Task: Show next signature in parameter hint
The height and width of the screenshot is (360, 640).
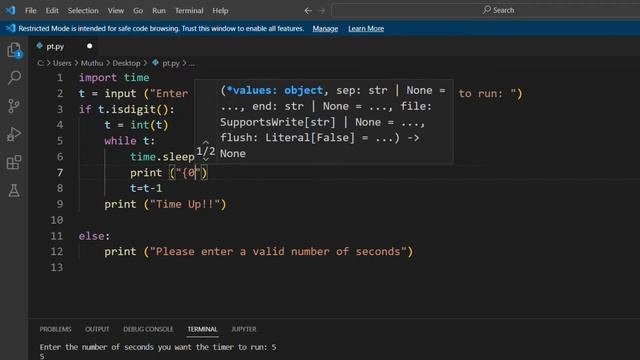Action: pos(206,159)
